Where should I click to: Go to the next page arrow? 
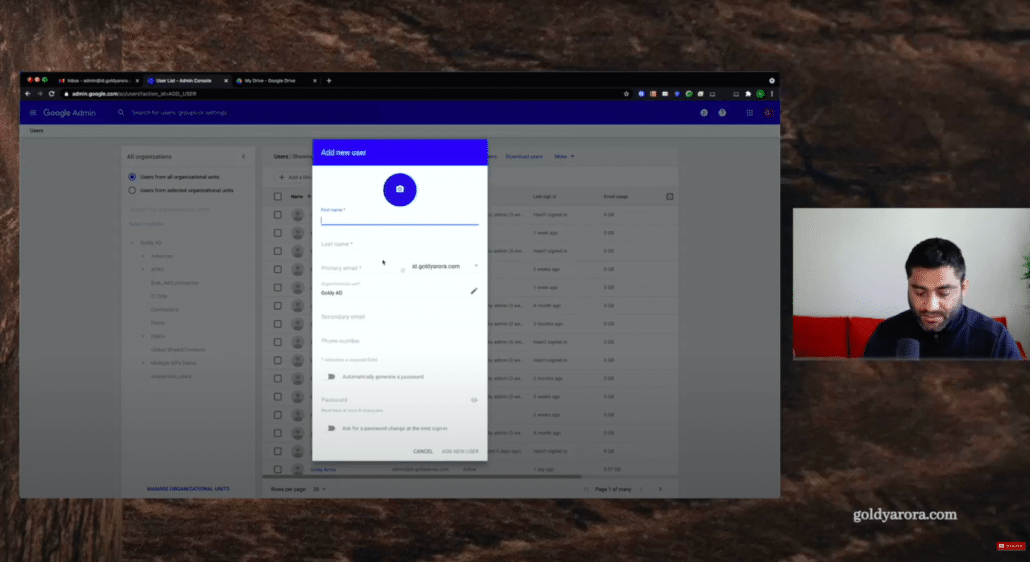coord(660,489)
